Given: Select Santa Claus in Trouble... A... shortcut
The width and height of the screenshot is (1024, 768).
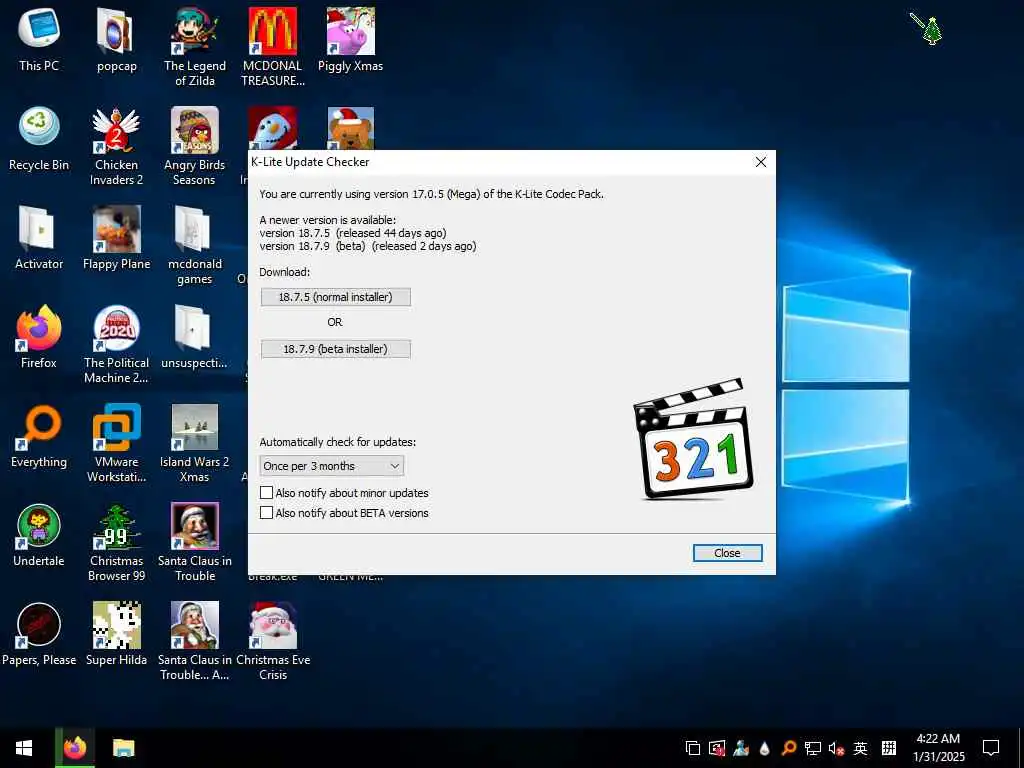Looking at the screenshot, I should pyautogui.click(x=195, y=642).
